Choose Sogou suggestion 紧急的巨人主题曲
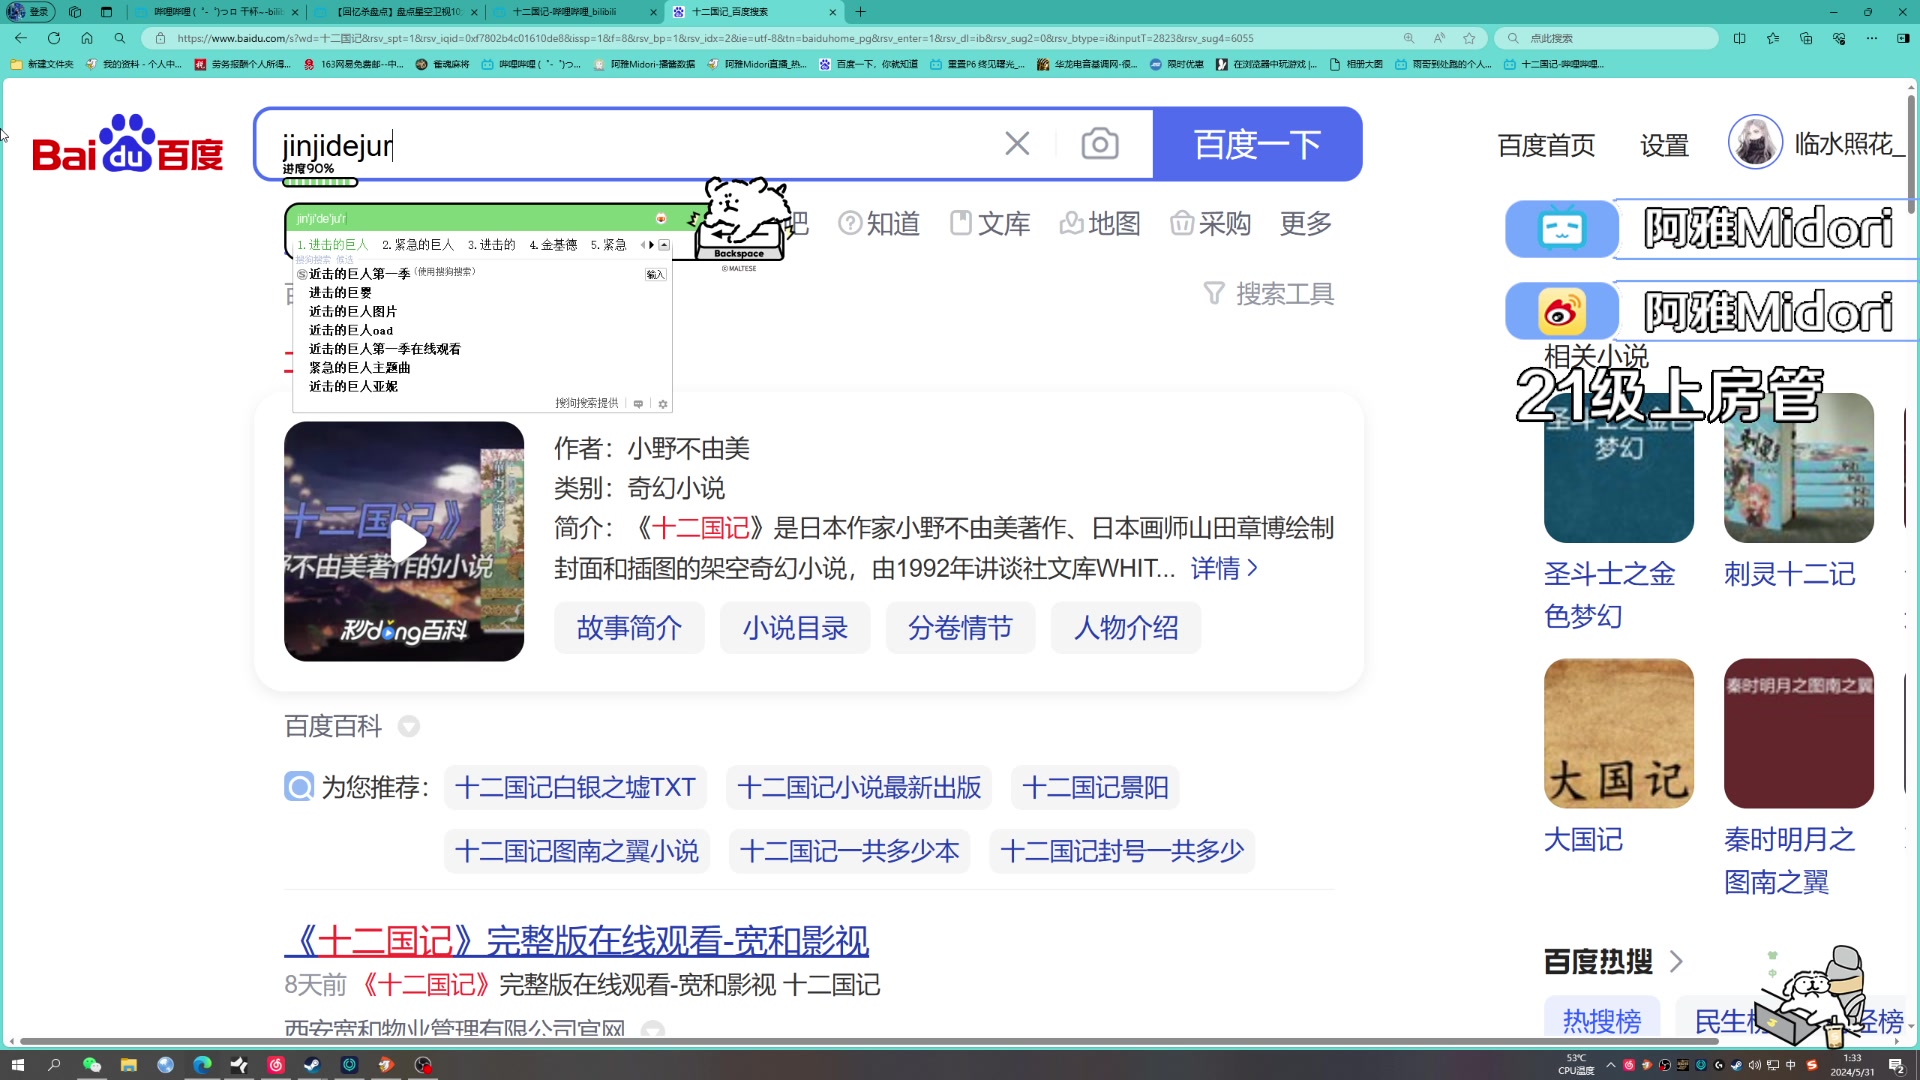 [x=359, y=368]
